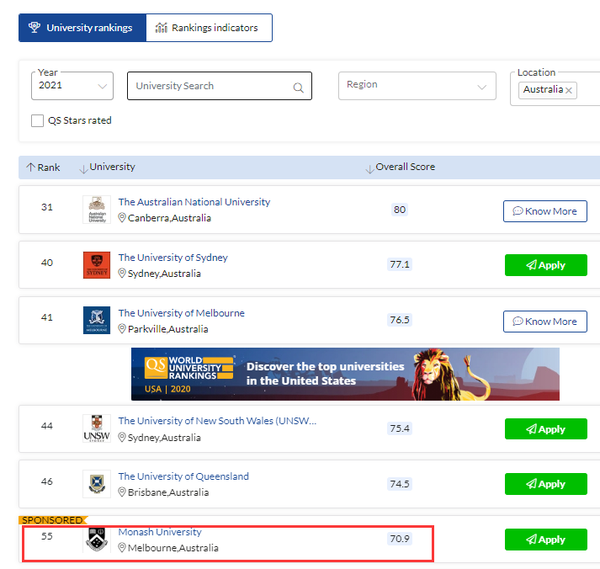
Task: Click the University of Melbourne logo
Action: click(96, 320)
